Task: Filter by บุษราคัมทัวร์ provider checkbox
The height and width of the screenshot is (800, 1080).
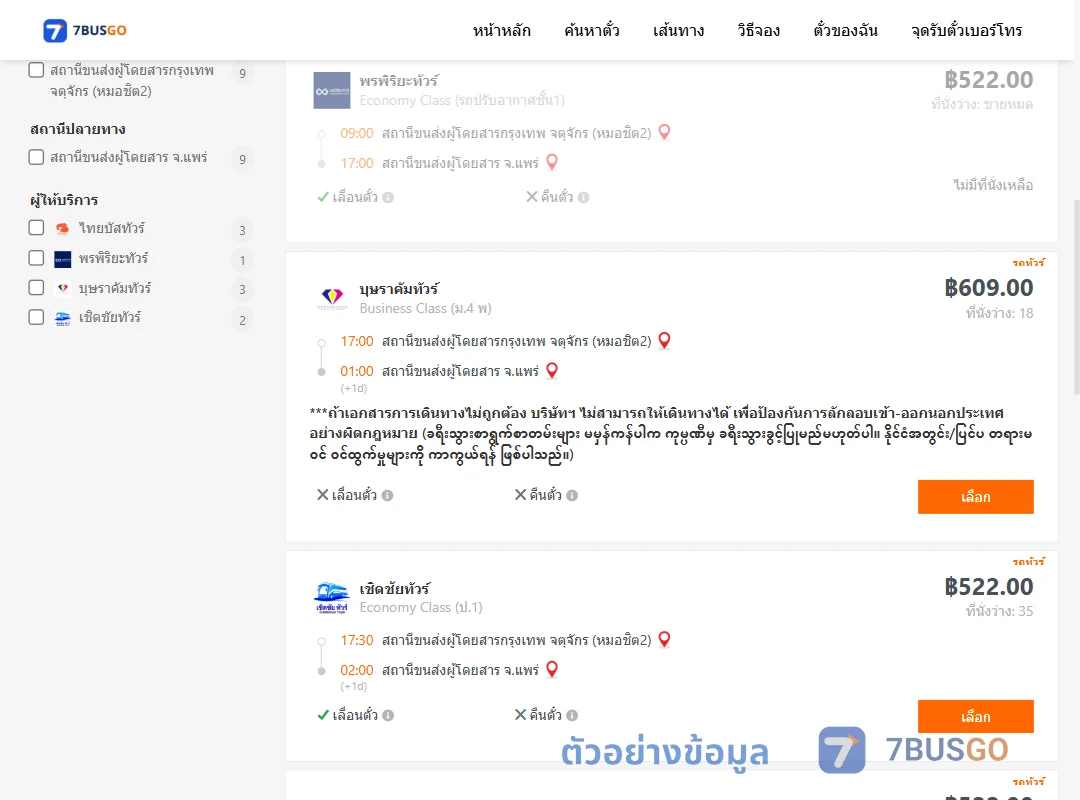Action: coord(37,287)
